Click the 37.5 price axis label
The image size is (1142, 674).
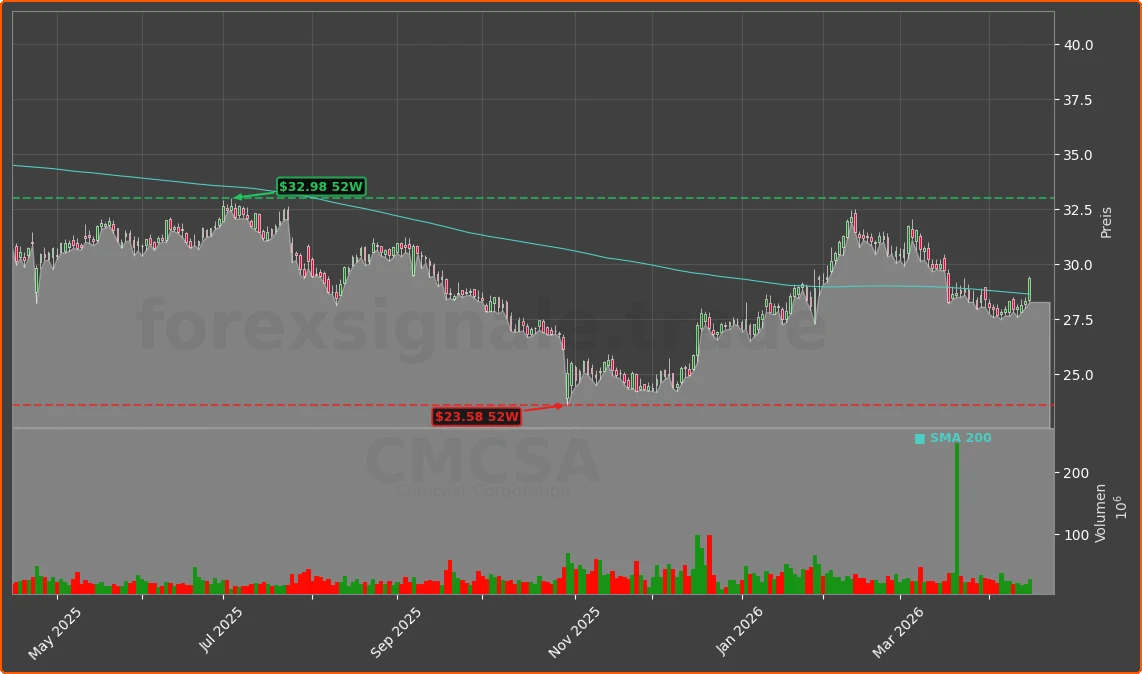tap(1078, 101)
